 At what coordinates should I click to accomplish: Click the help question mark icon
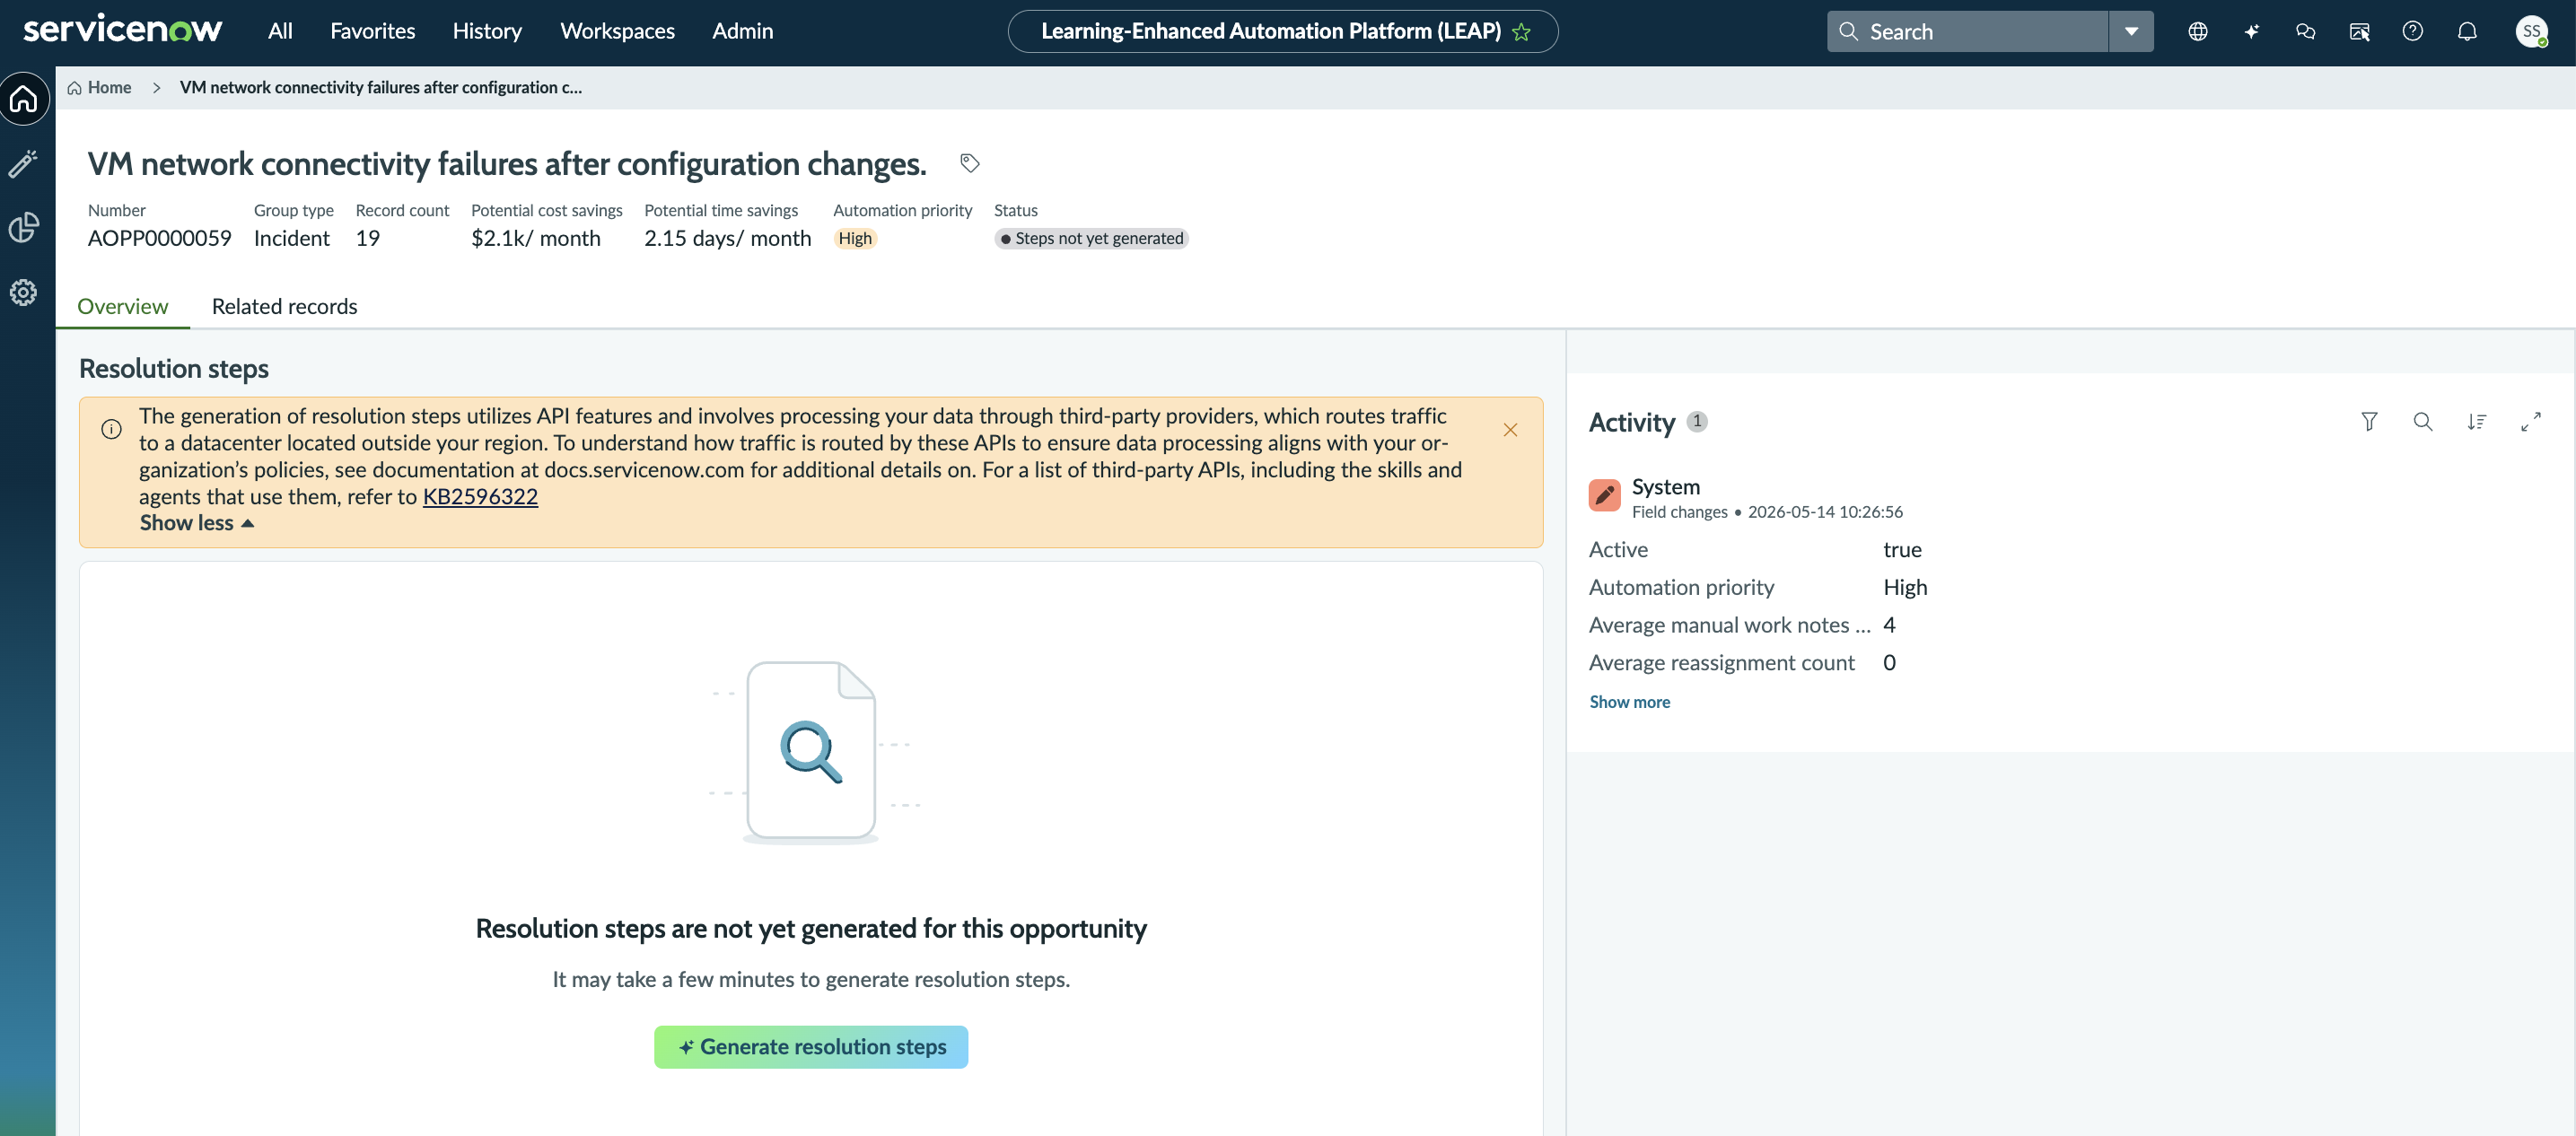[x=2412, y=31]
